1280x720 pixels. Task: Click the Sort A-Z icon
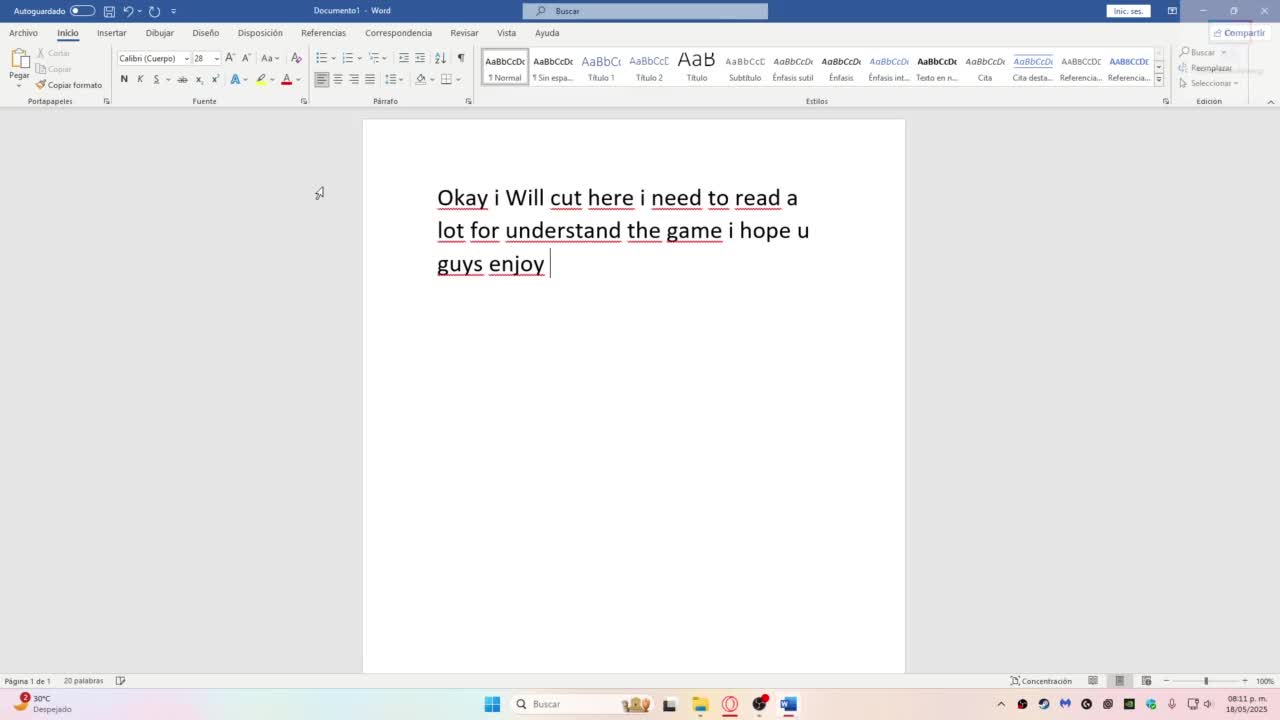(x=440, y=58)
